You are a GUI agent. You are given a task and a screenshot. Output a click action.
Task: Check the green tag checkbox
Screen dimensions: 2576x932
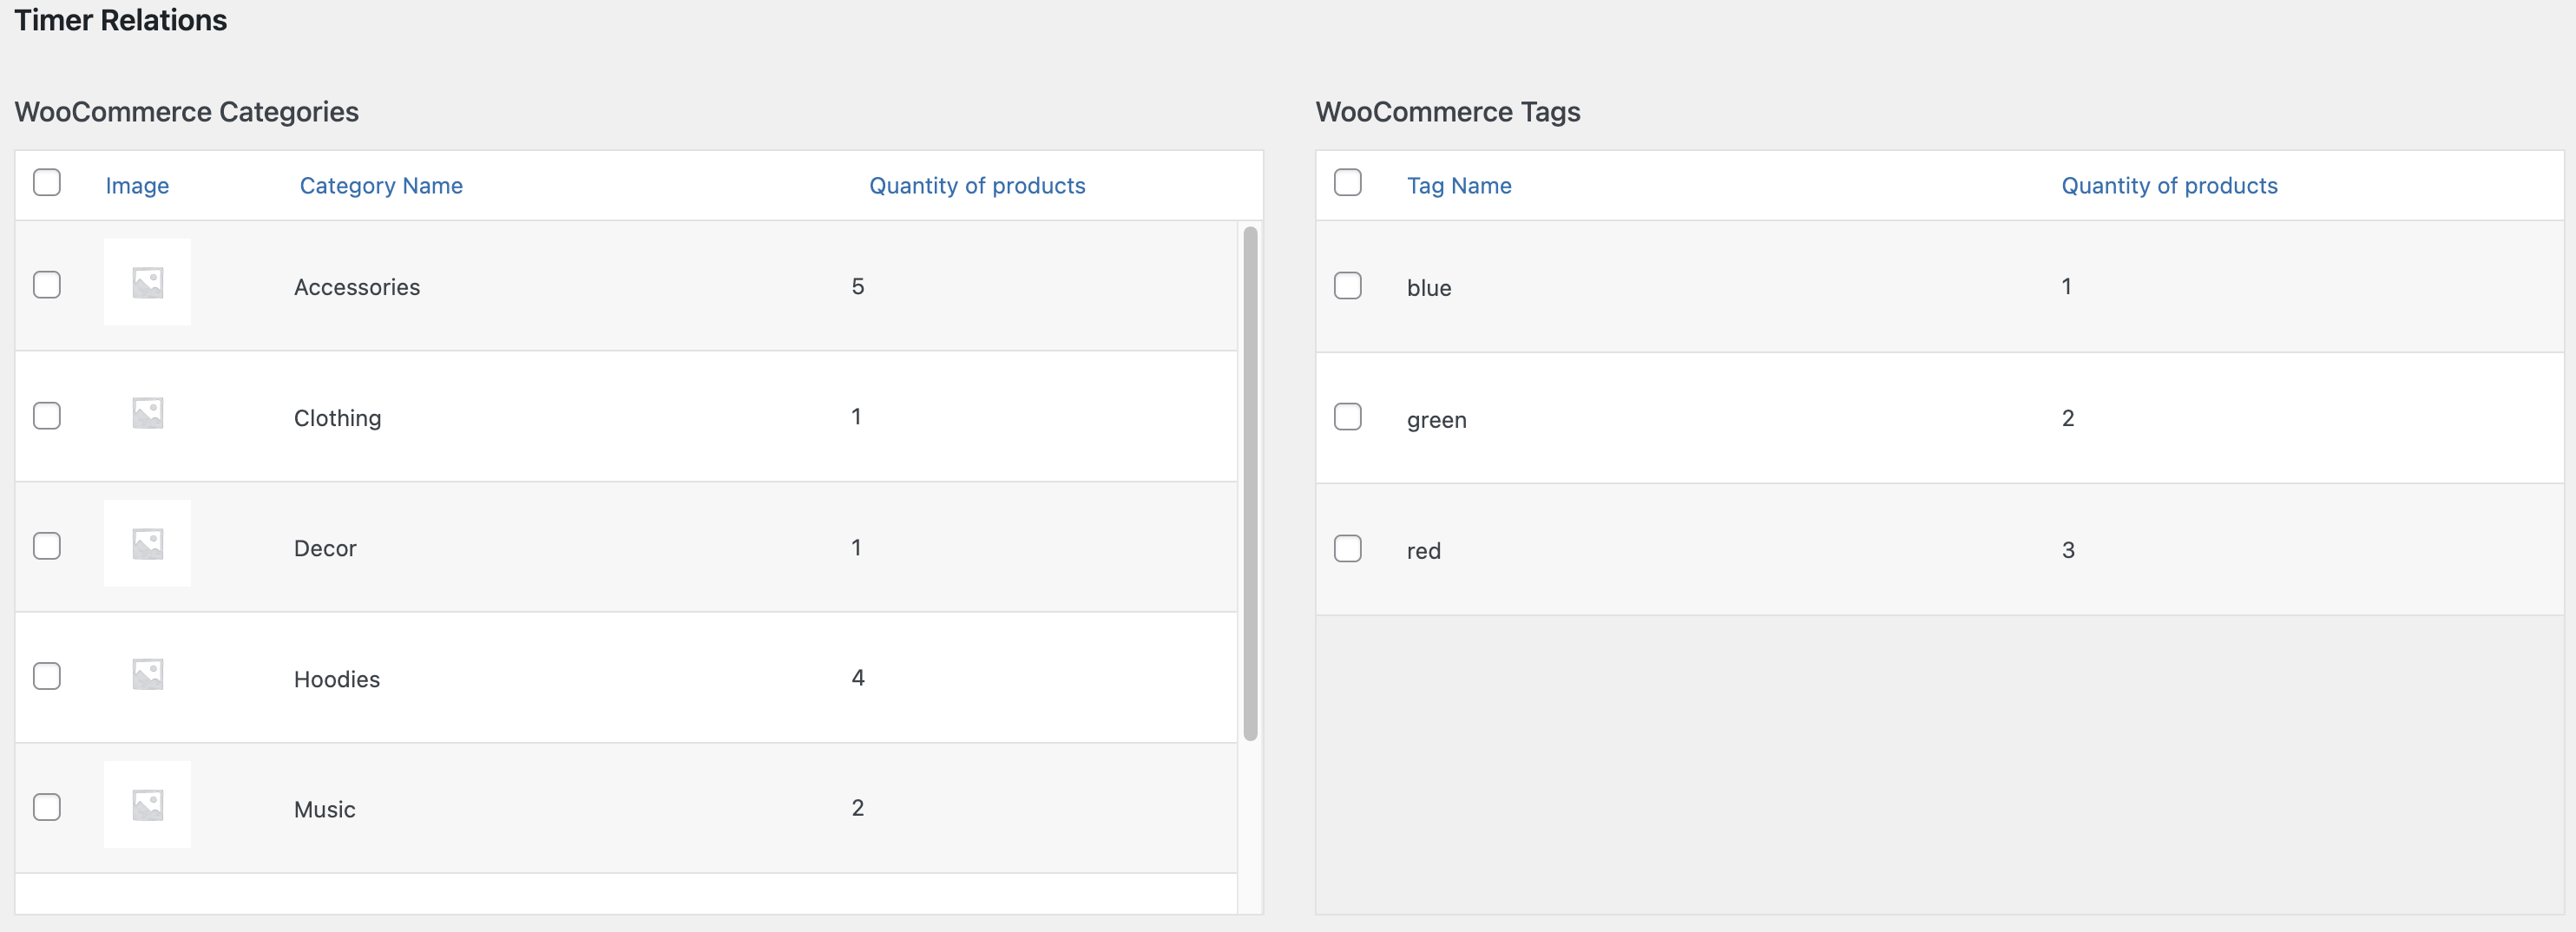(x=1348, y=416)
